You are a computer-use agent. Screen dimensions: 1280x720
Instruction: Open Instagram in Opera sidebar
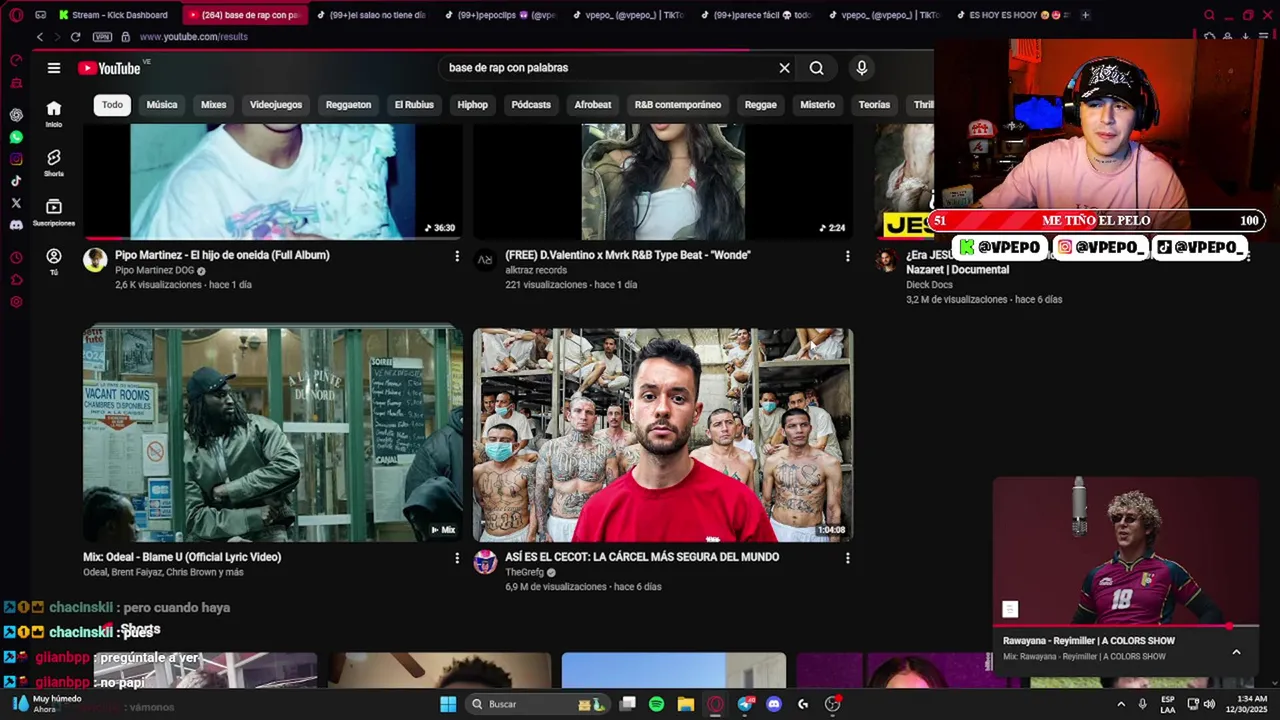tap(16, 159)
